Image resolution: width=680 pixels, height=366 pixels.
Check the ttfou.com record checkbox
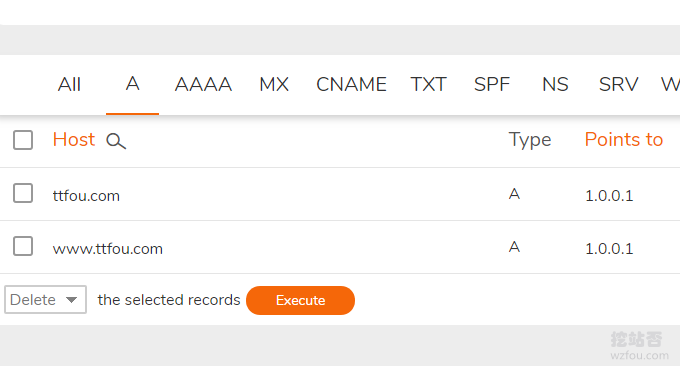(x=23, y=193)
